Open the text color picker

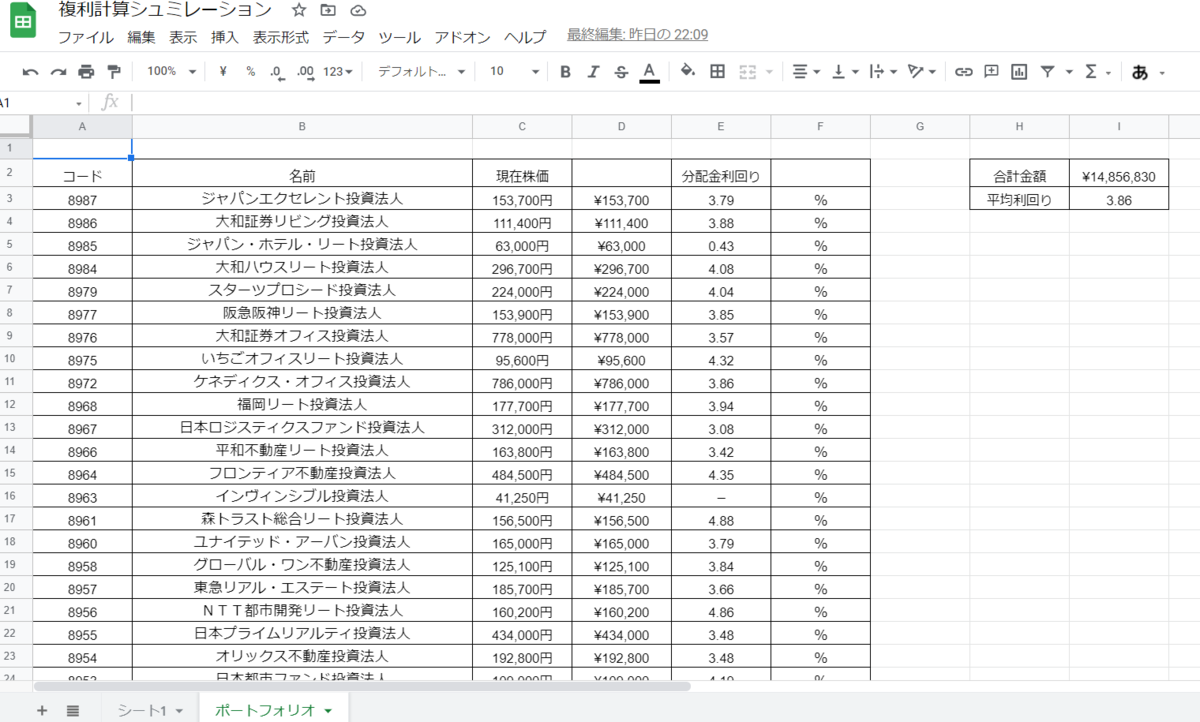(648, 72)
